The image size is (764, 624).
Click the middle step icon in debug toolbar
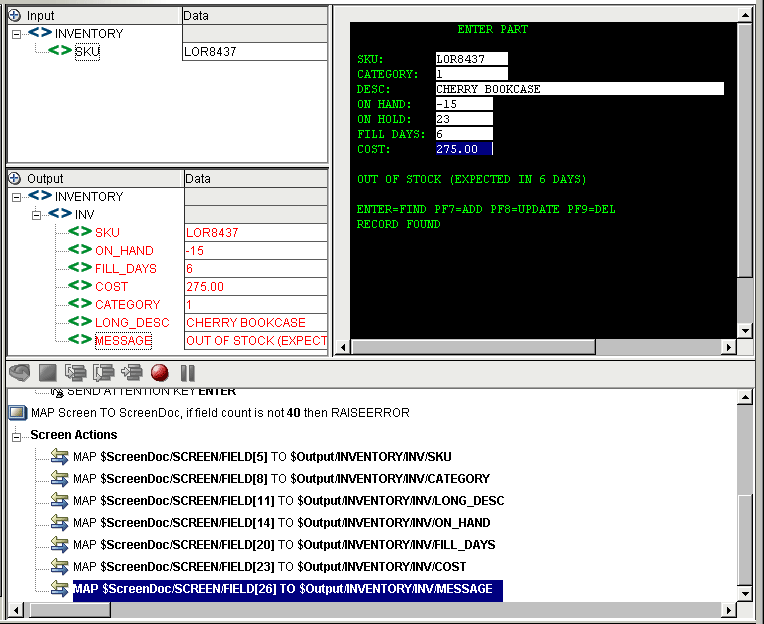(x=103, y=373)
